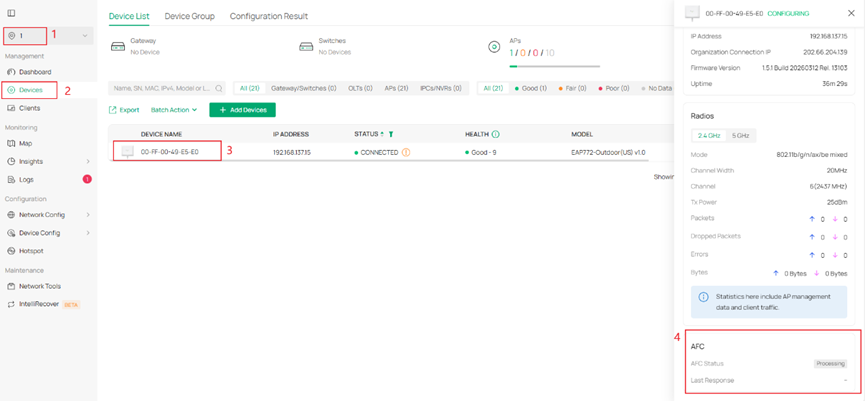Collapse the sidebar with the panel icon
The width and height of the screenshot is (865, 401).
pyautogui.click(x=11, y=13)
